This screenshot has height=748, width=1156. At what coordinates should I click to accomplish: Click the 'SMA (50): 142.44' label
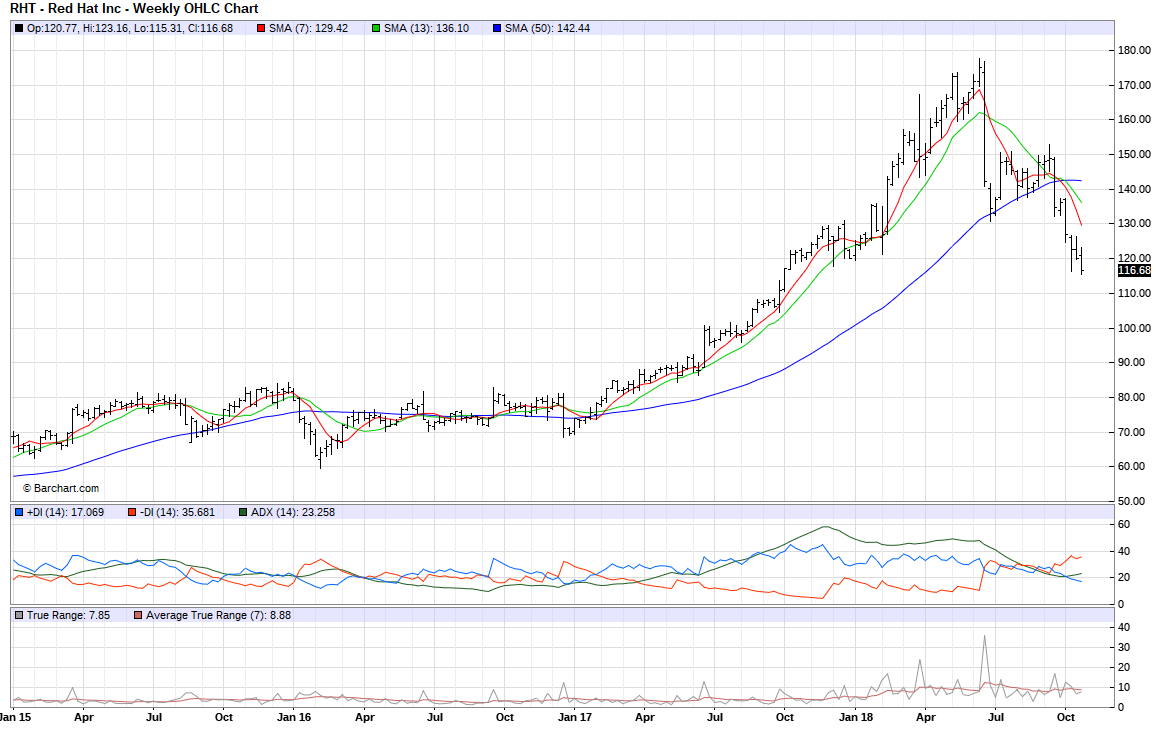(547, 29)
